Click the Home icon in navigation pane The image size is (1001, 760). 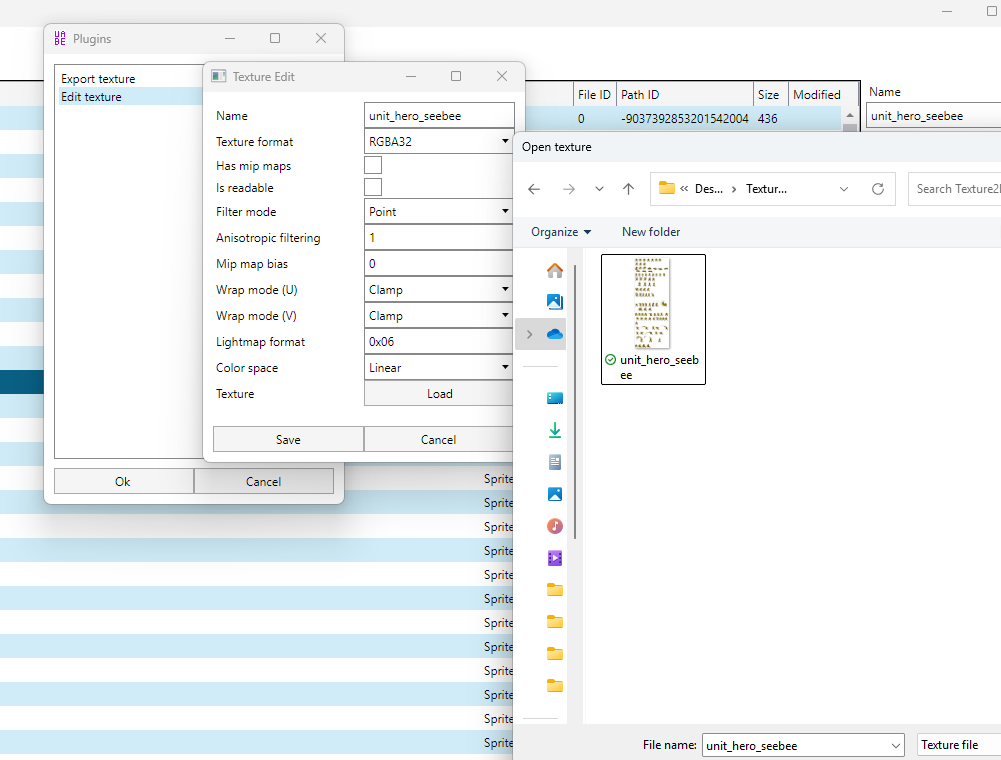[555, 270]
